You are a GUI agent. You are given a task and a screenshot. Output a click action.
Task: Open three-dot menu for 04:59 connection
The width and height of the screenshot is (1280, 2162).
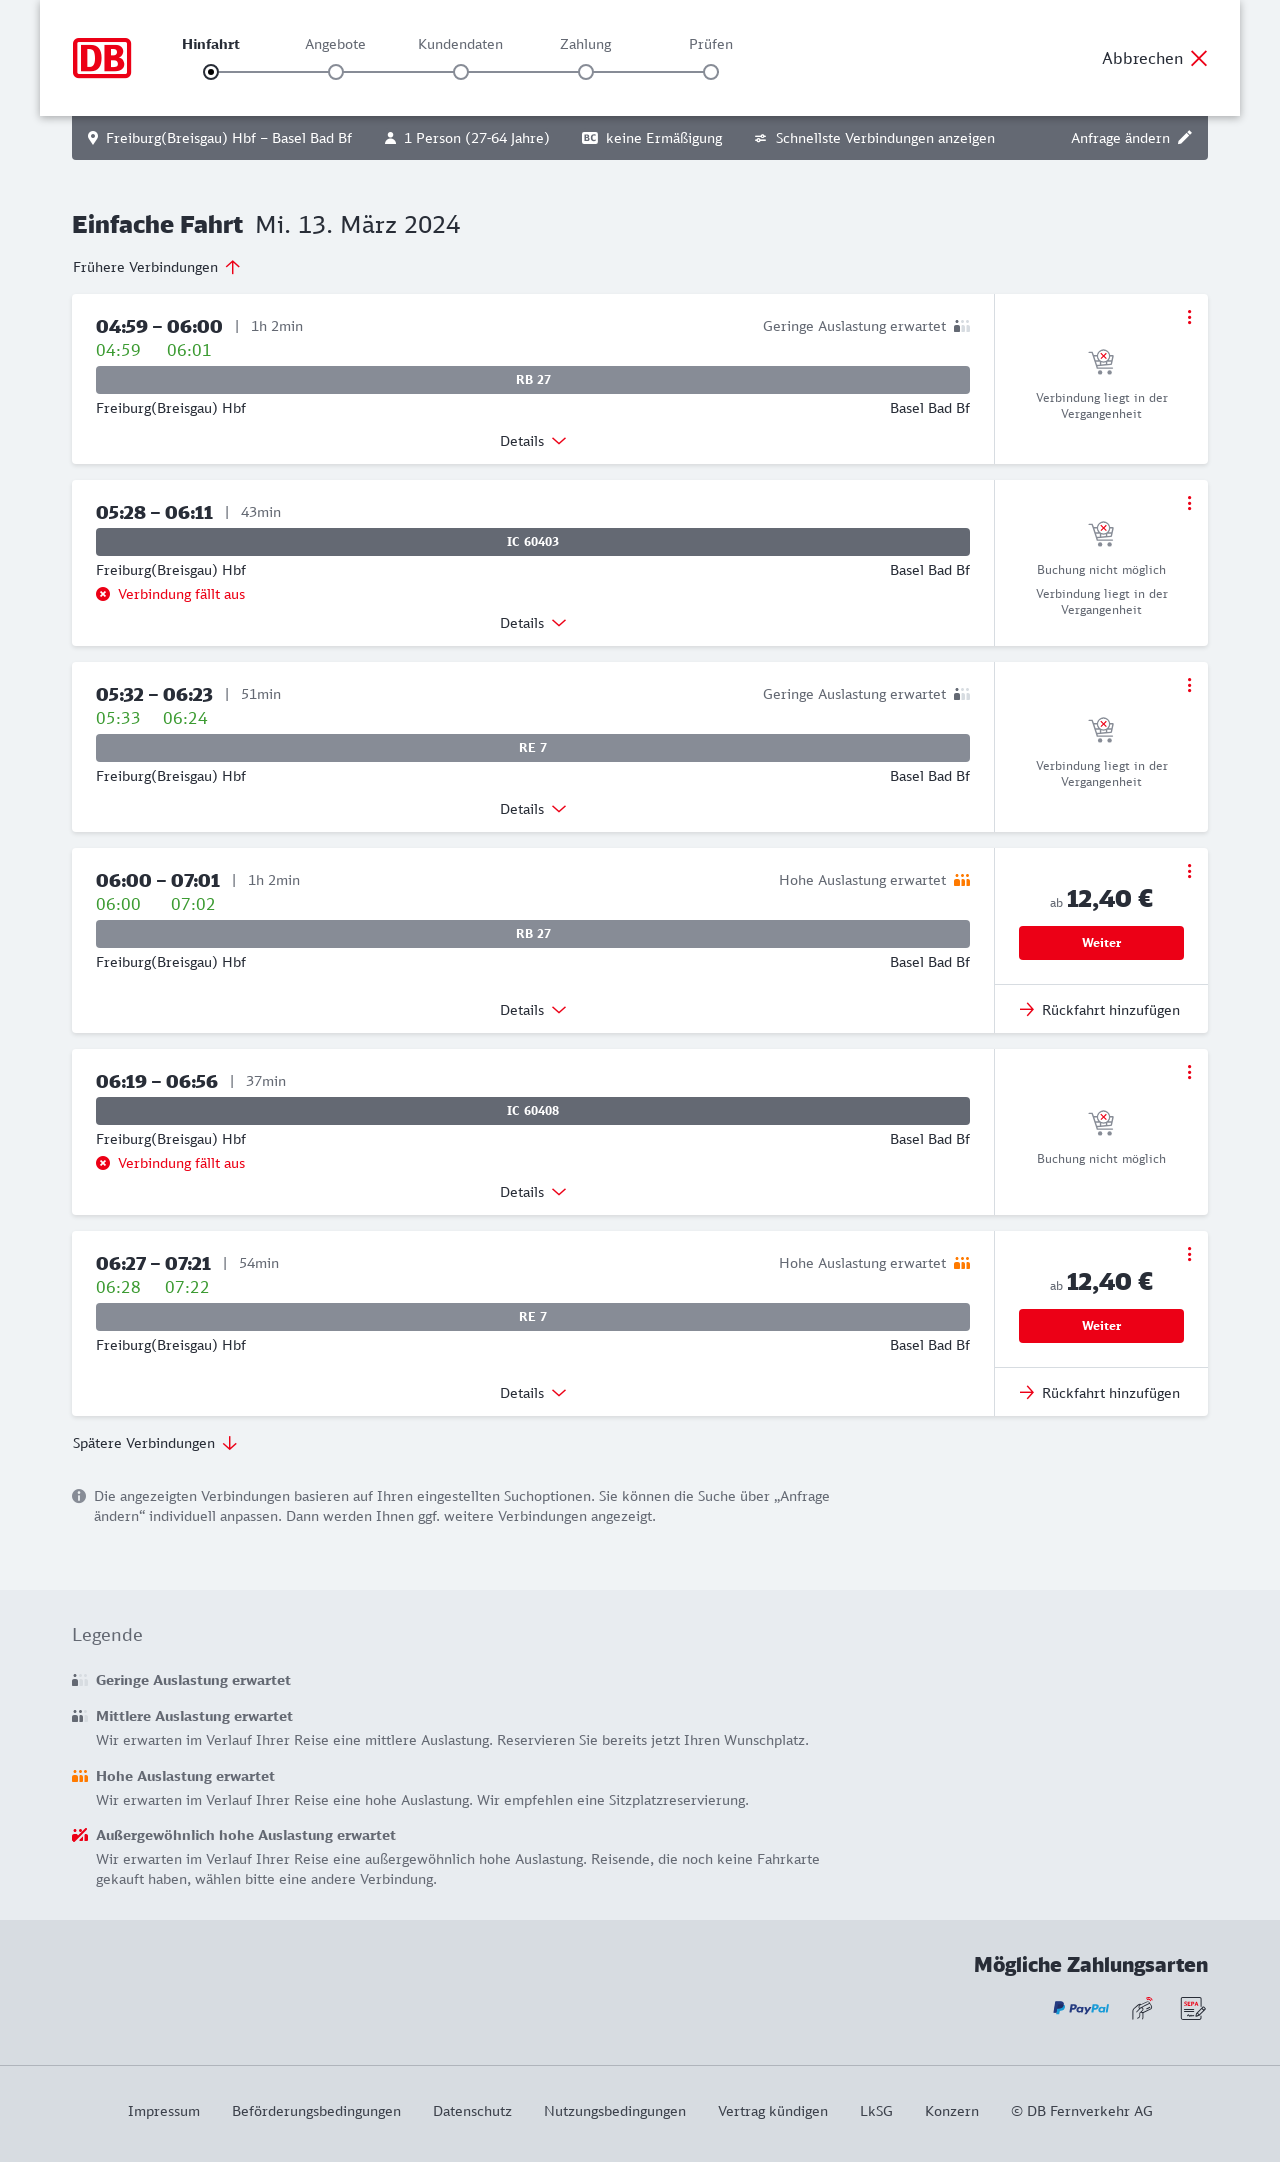point(1189,317)
